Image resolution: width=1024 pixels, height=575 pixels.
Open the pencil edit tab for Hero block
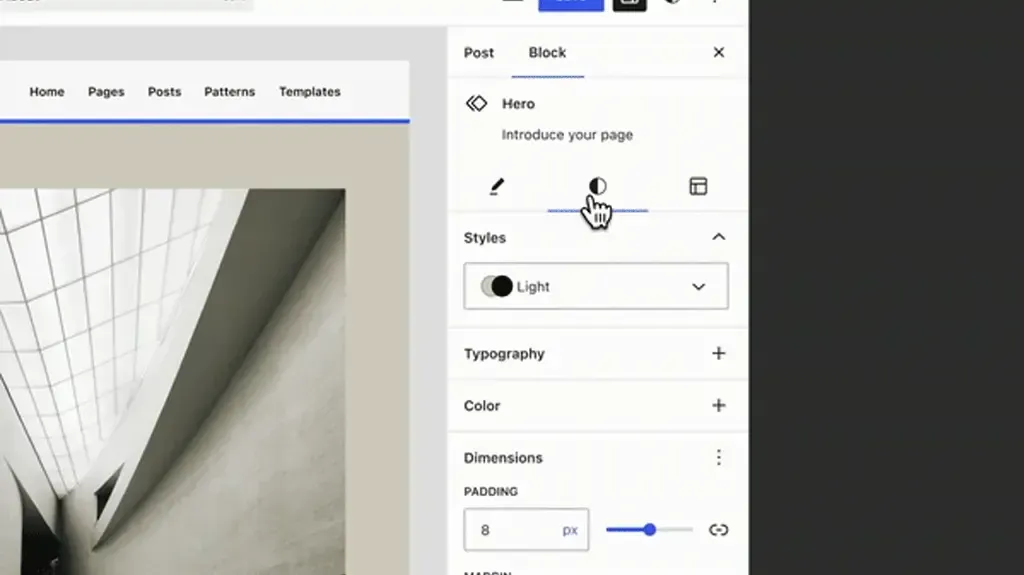pyautogui.click(x=497, y=187)
